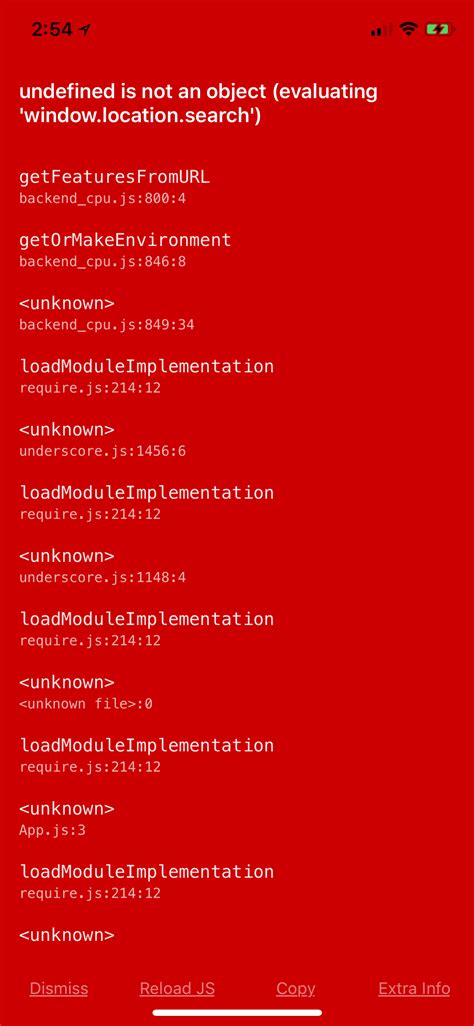The image size is (474, 1026).
Task: Tap the 2:54 clock in status bar
Action: pyautogui.click(x=52, y=29)
